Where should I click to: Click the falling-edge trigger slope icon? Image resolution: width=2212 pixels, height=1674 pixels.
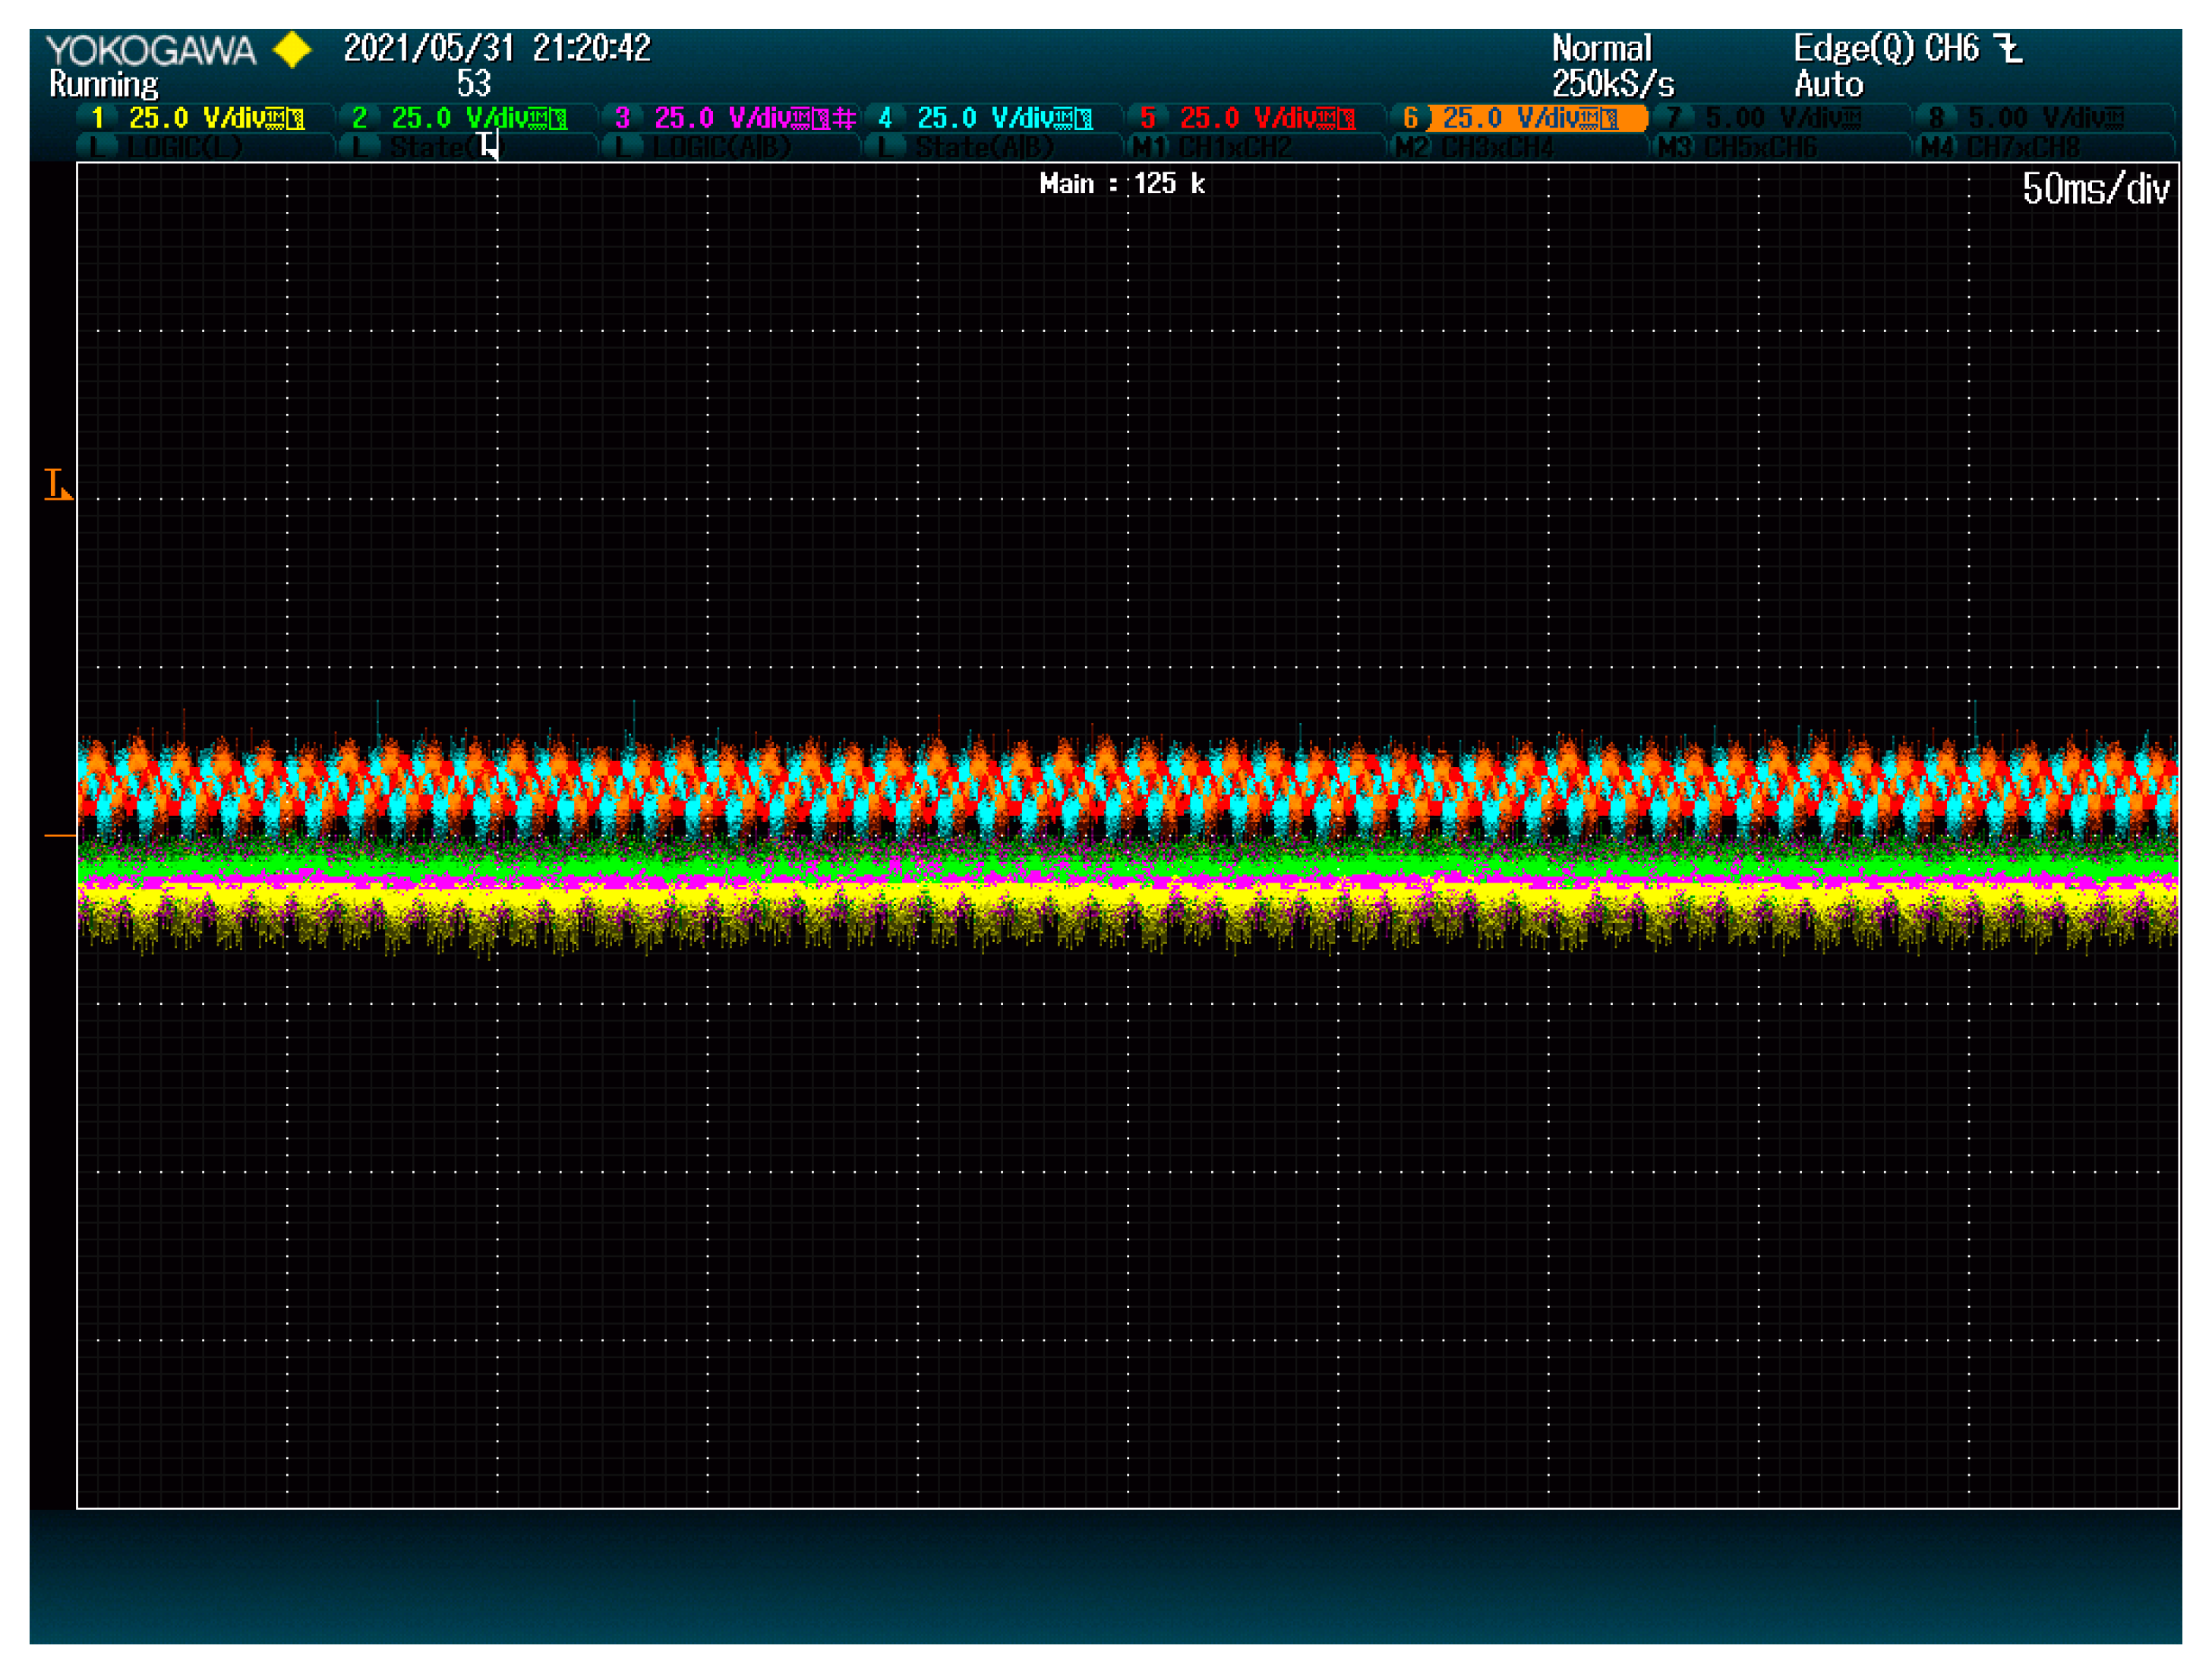pyautogui.click(x=2008, y=48)
